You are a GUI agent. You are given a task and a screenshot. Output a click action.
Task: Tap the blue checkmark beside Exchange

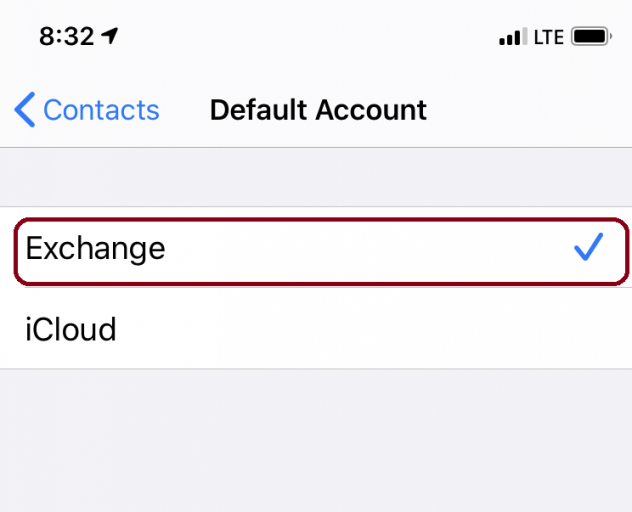(x=588, y=247)
